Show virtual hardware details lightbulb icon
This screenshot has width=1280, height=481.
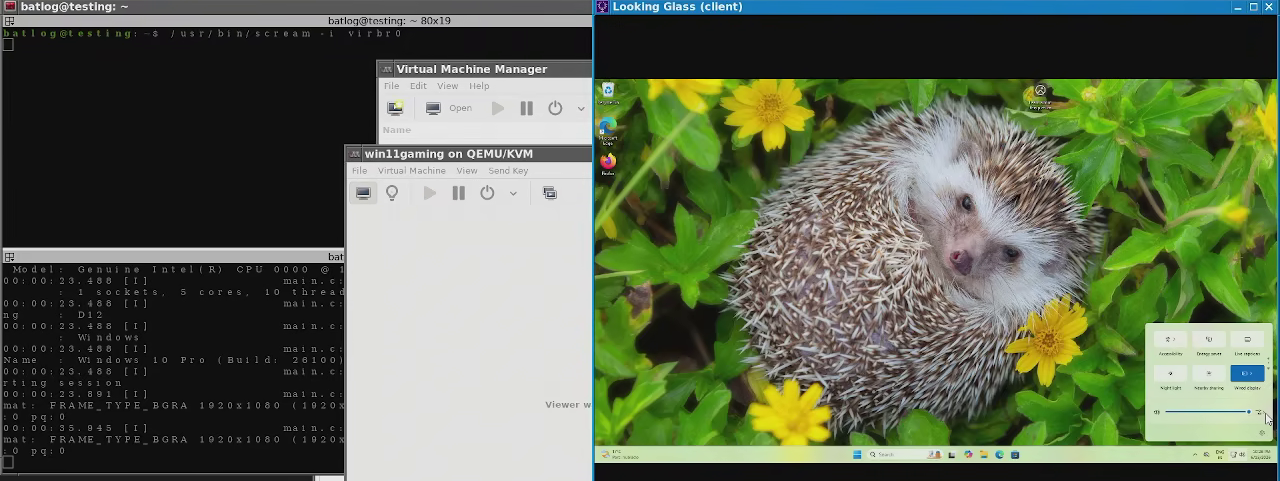pos(392,193)
